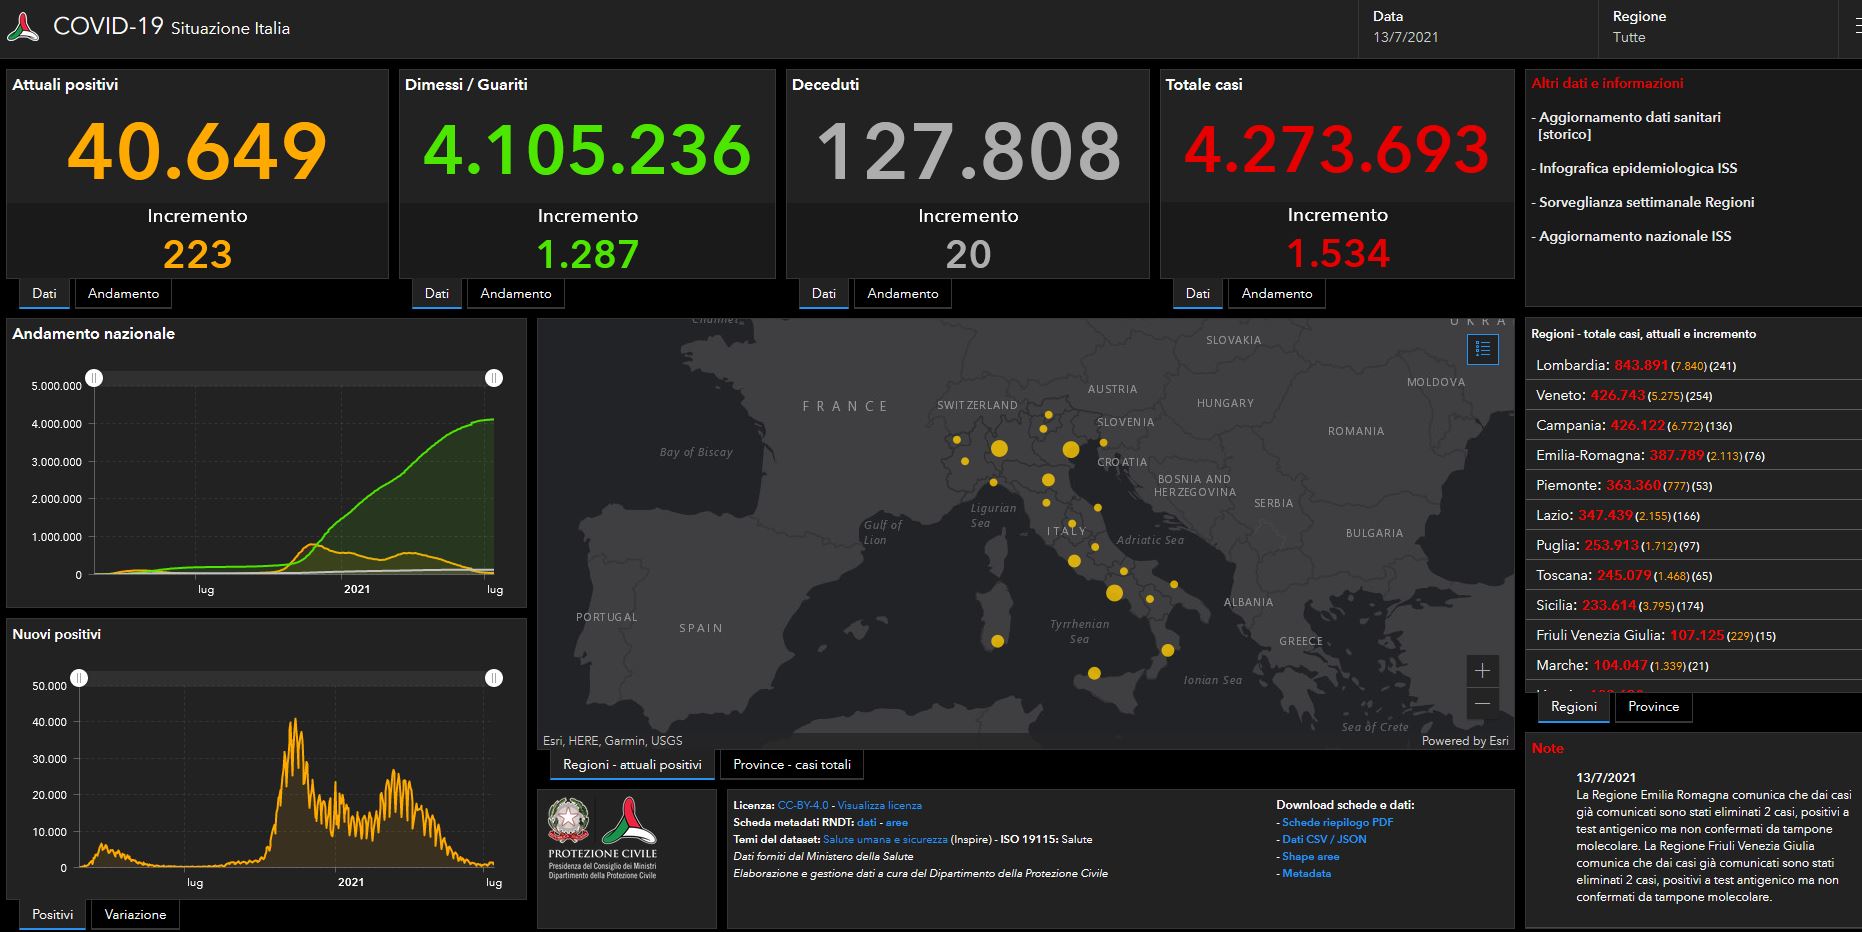Switch Attuali positivi to Andamento view
1862x932 pixels.
coord(123,294)
